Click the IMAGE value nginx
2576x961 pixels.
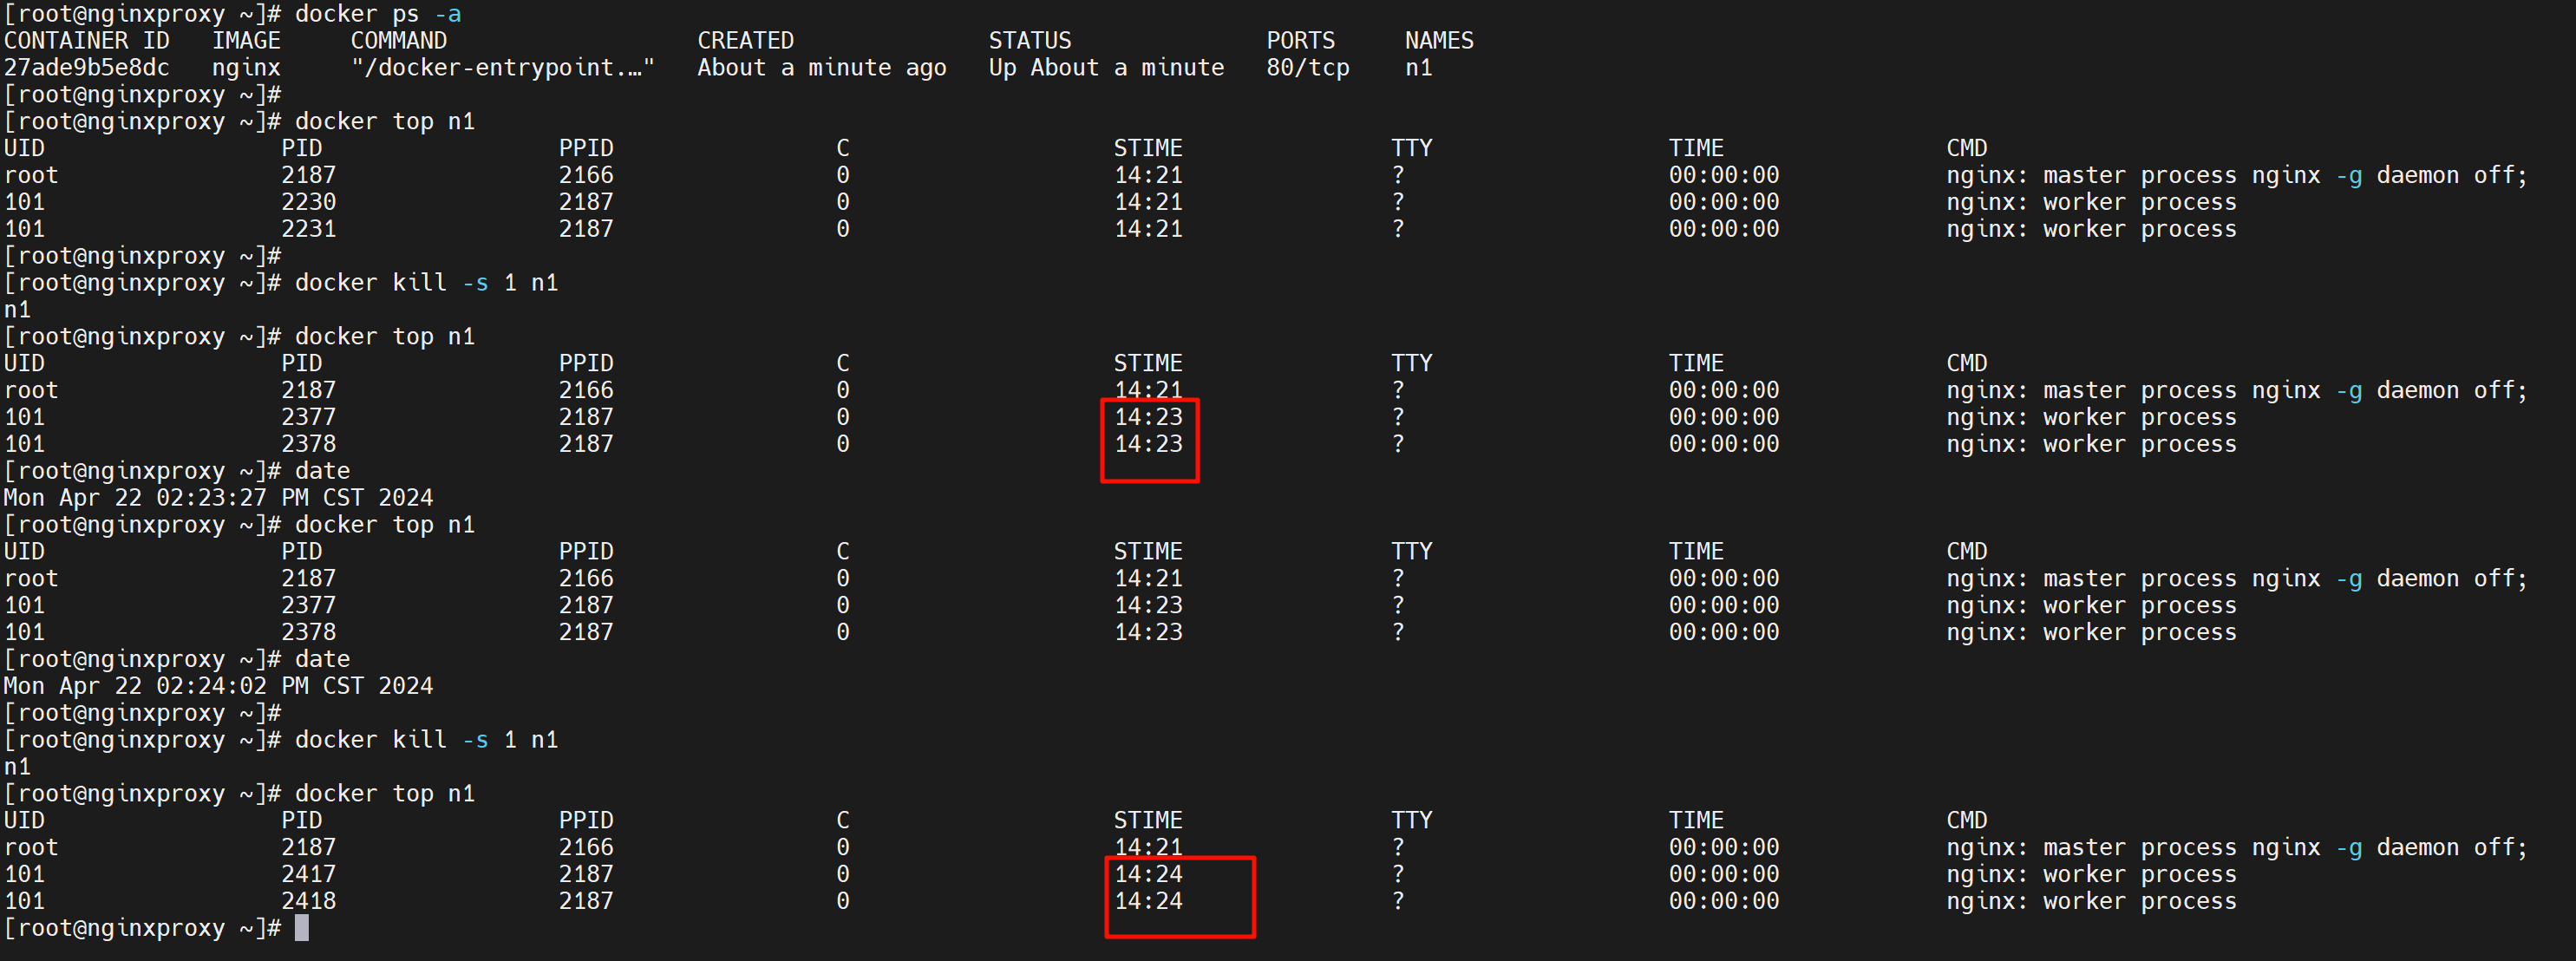[x=246, y=67]
